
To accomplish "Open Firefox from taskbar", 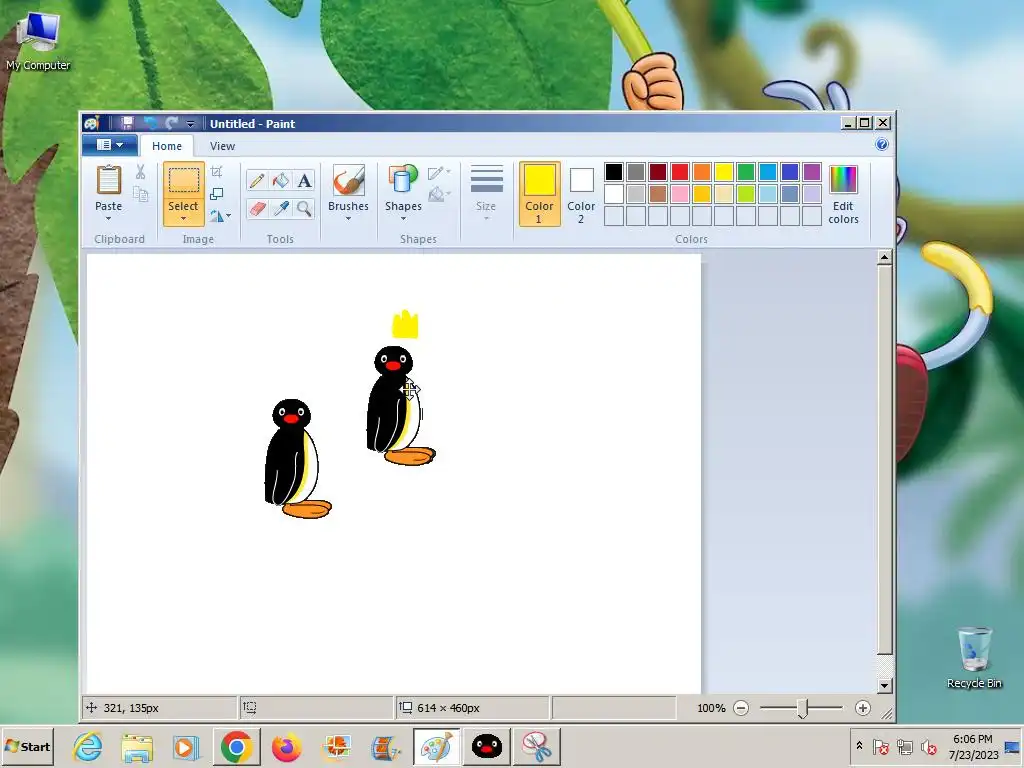I will coord(287,746).
